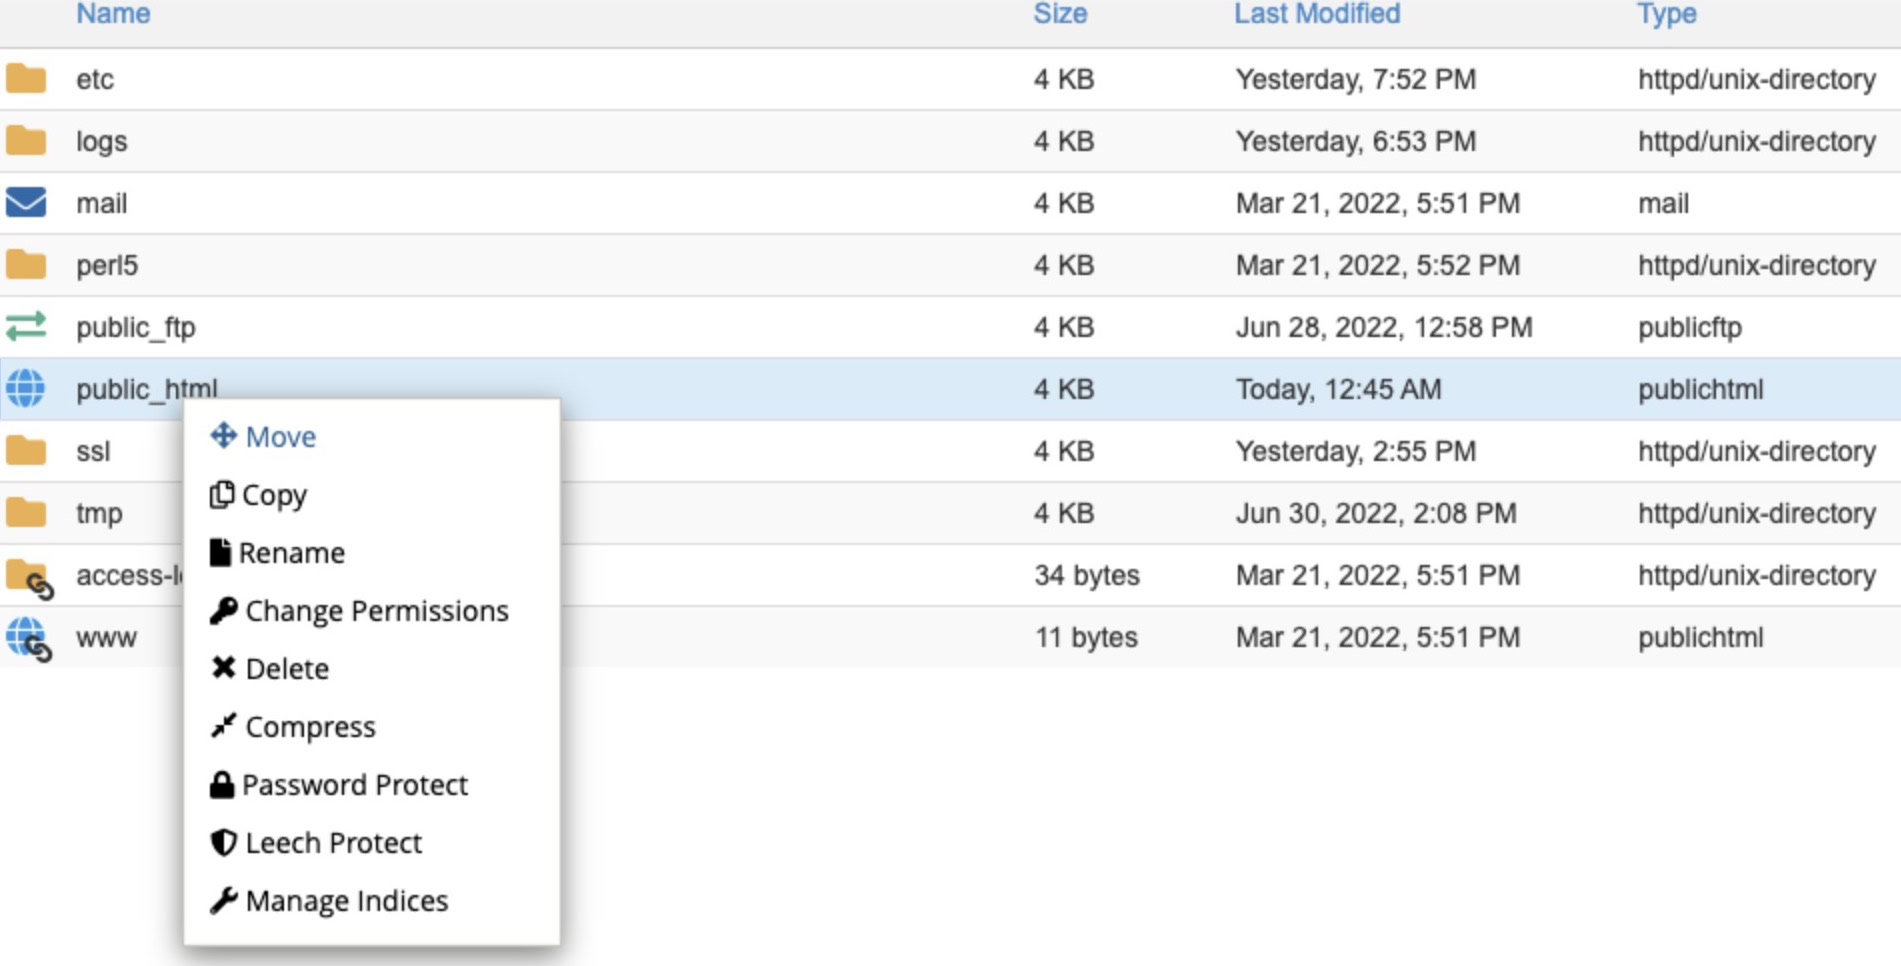The height and width of the screenshot is (966, 1901).
Task: Click the www globe symlink icon
Action: point(28,639)
